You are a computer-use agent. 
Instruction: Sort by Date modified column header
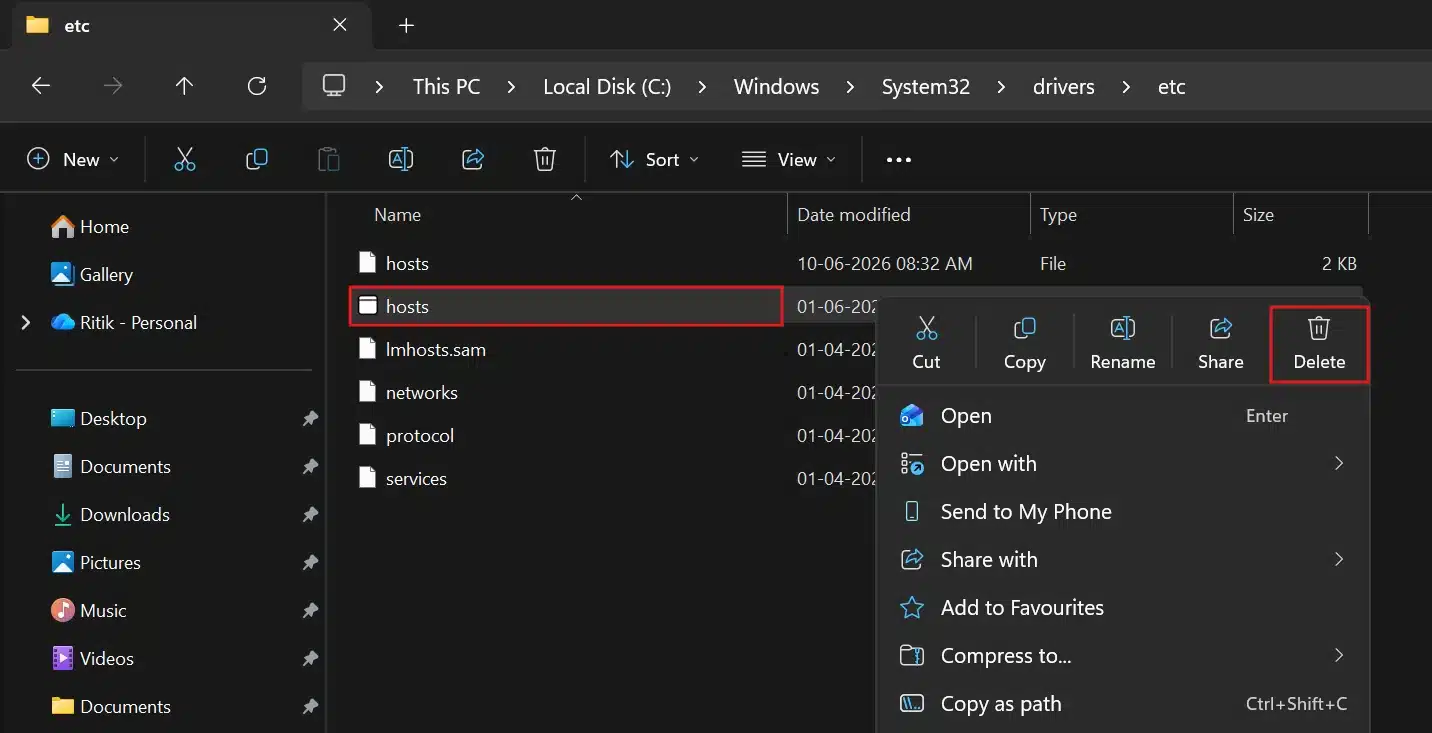[853, 215]
